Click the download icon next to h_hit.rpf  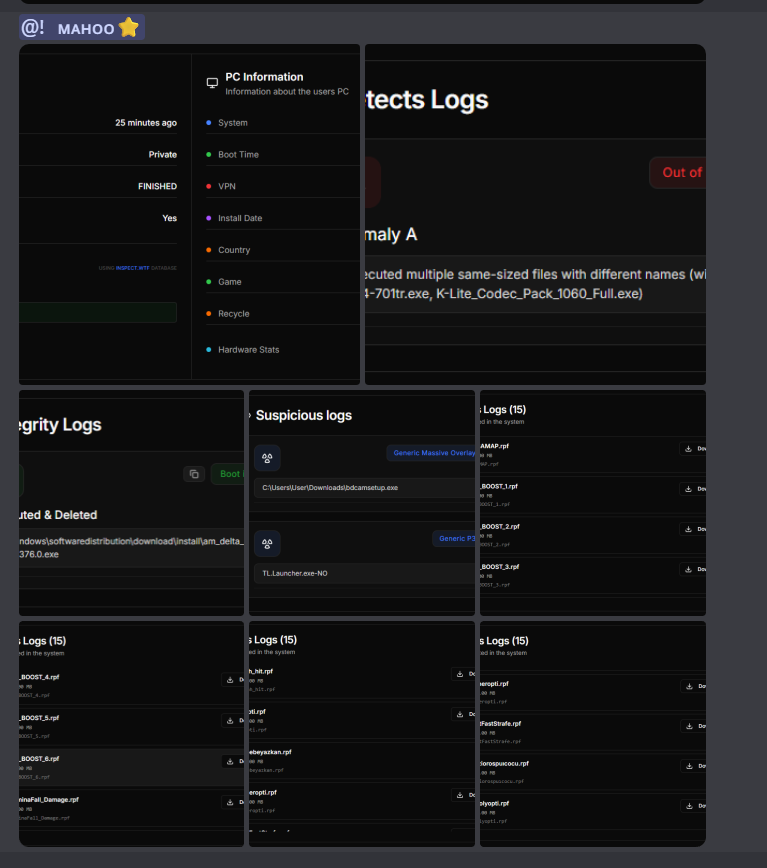(x=460, y=674)
